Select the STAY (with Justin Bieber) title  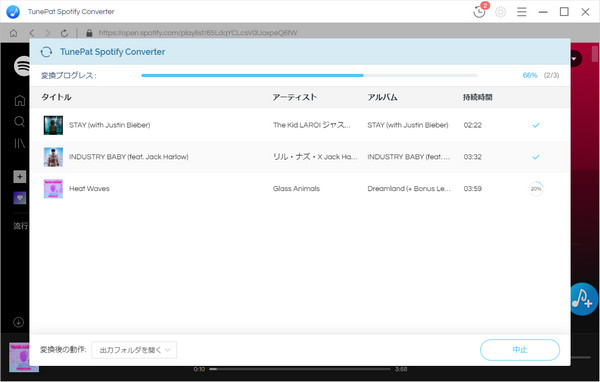click(x=109, y=125)
